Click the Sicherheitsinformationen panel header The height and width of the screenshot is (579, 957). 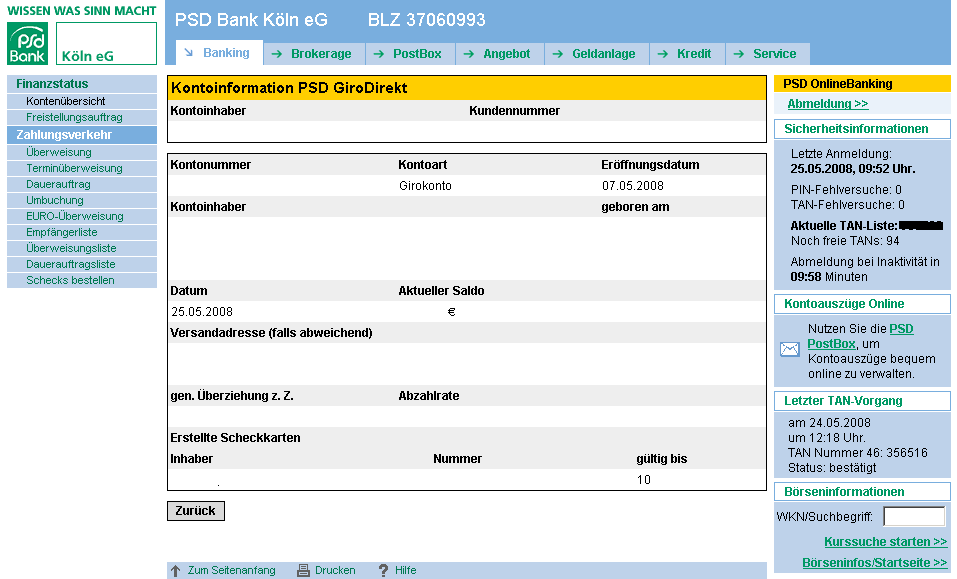[862, 129]
